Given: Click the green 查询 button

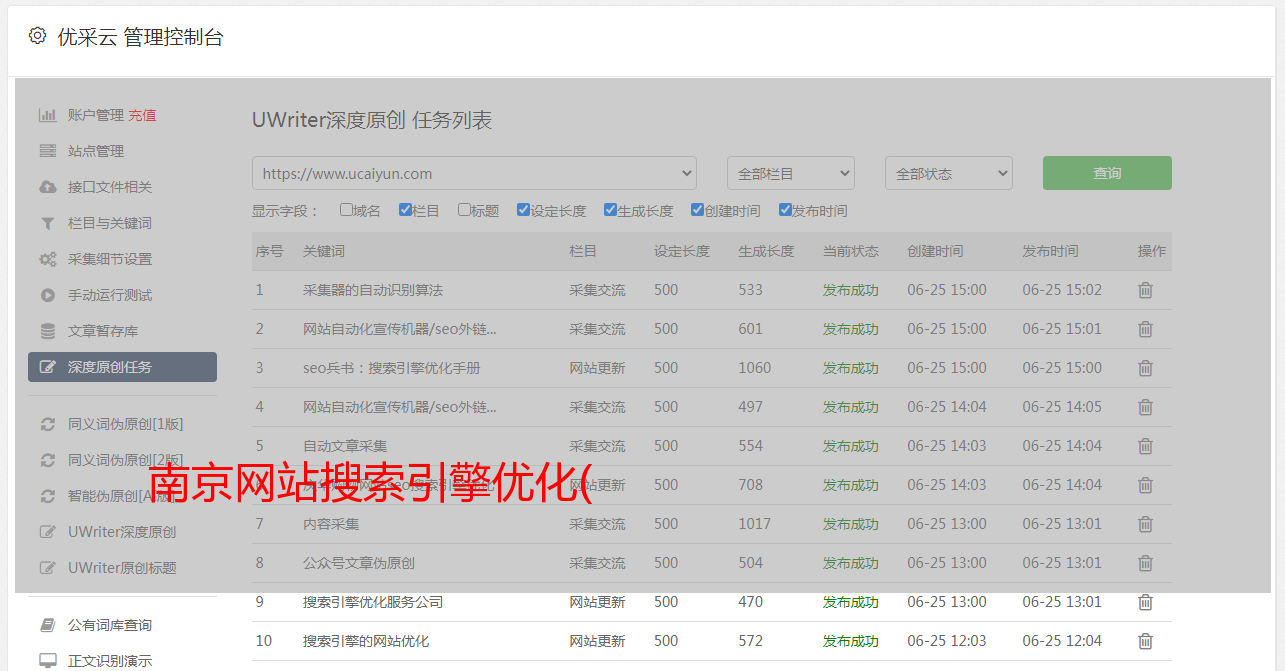Looking at the screenshot, I should coord(1107,173).
